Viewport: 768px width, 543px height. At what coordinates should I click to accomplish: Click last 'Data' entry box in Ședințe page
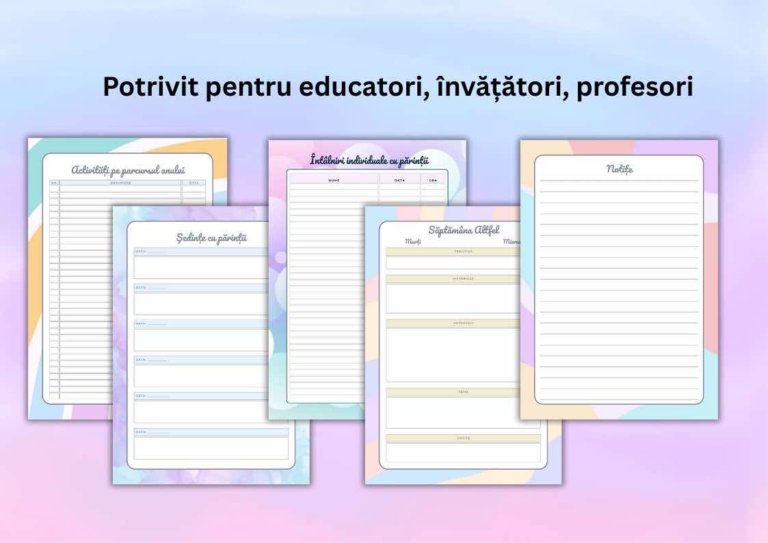tap(211, 447)
